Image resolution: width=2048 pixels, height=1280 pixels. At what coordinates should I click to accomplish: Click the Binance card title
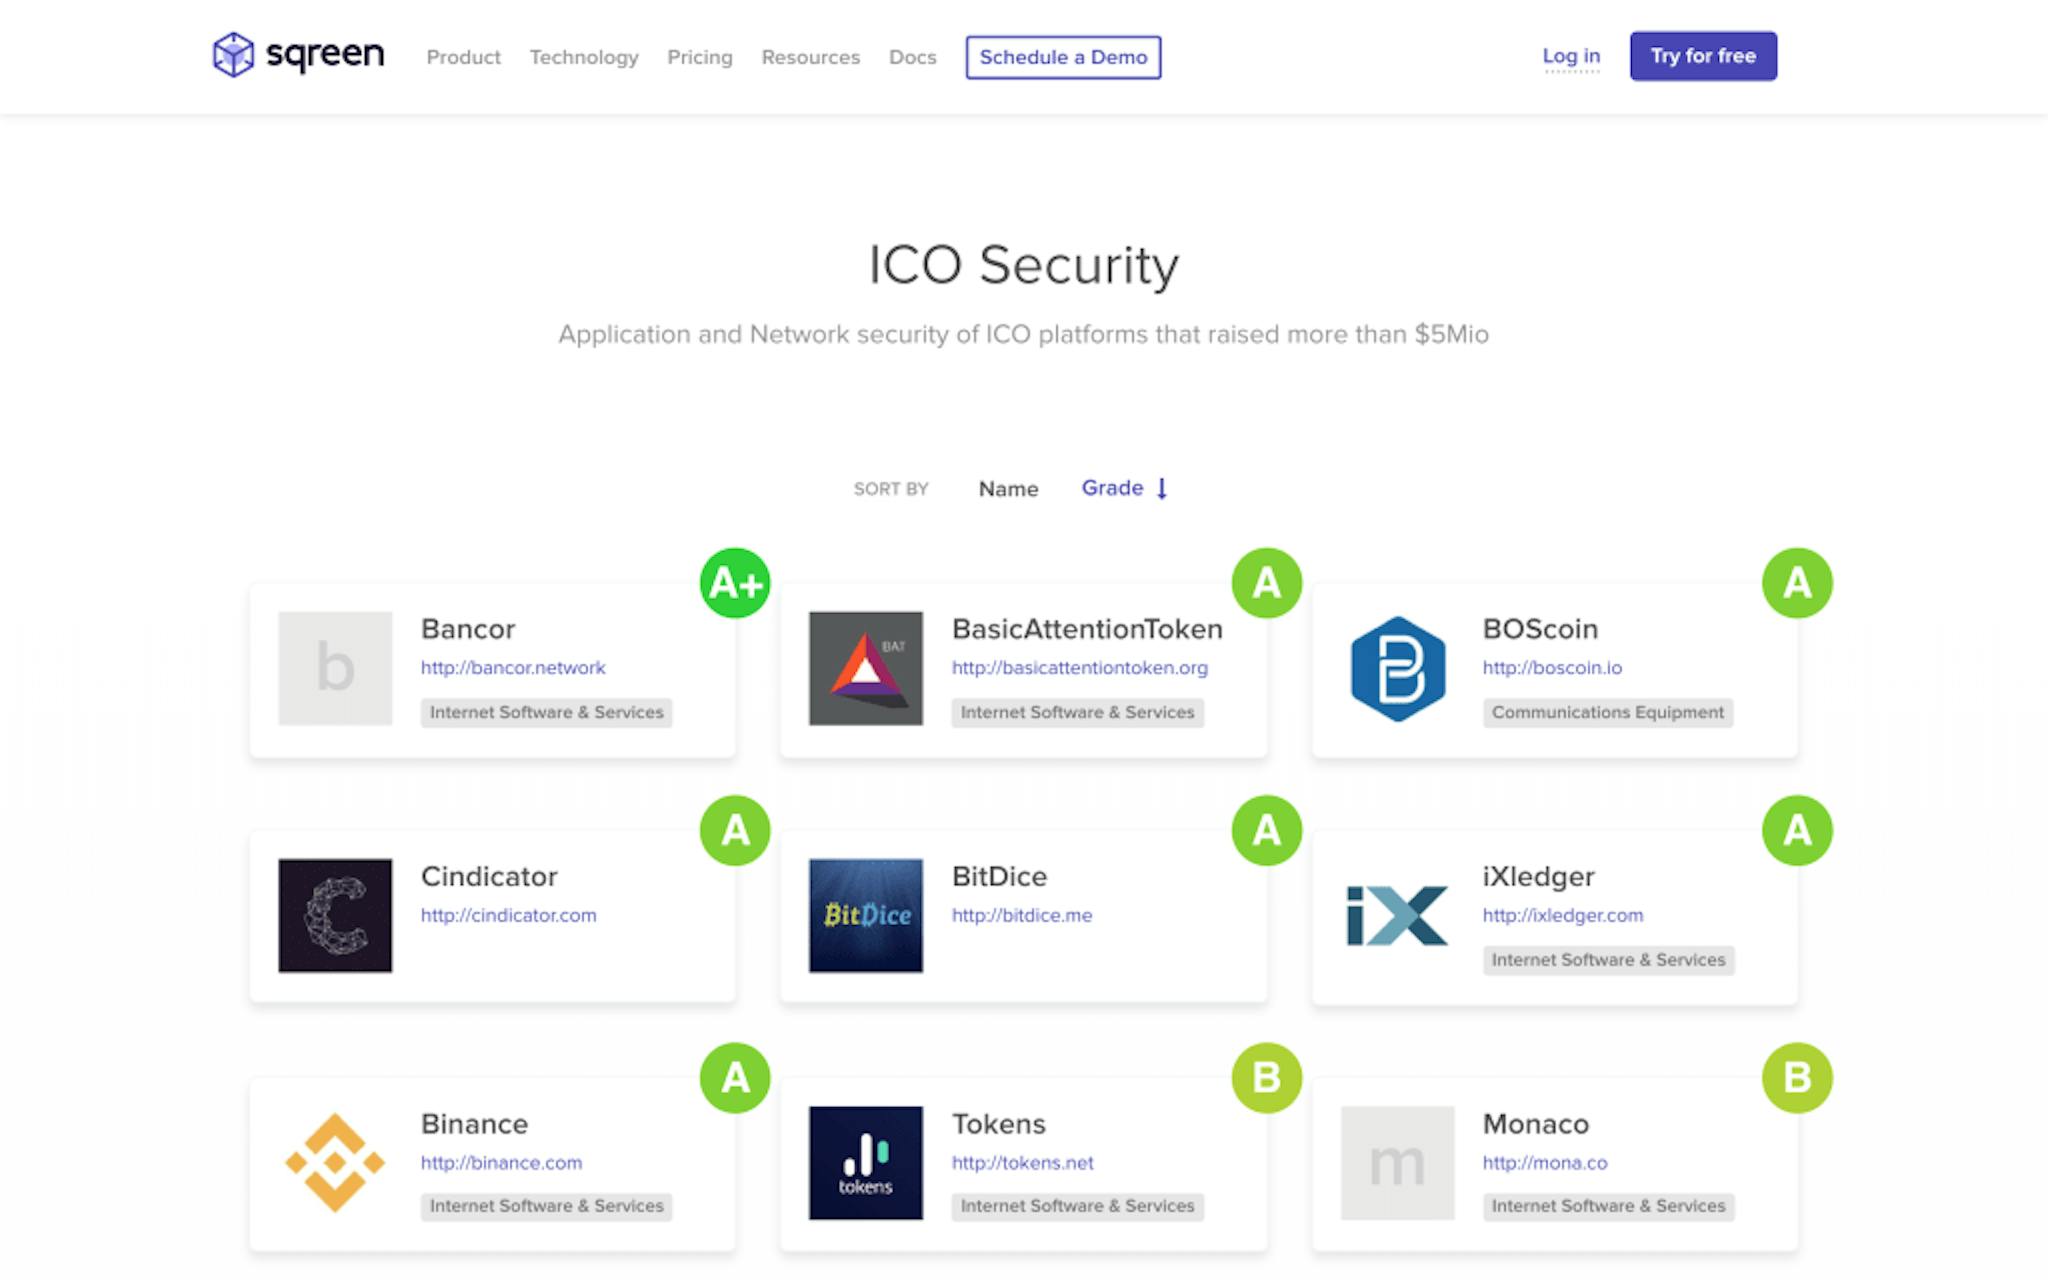[x=474, y=1124]
